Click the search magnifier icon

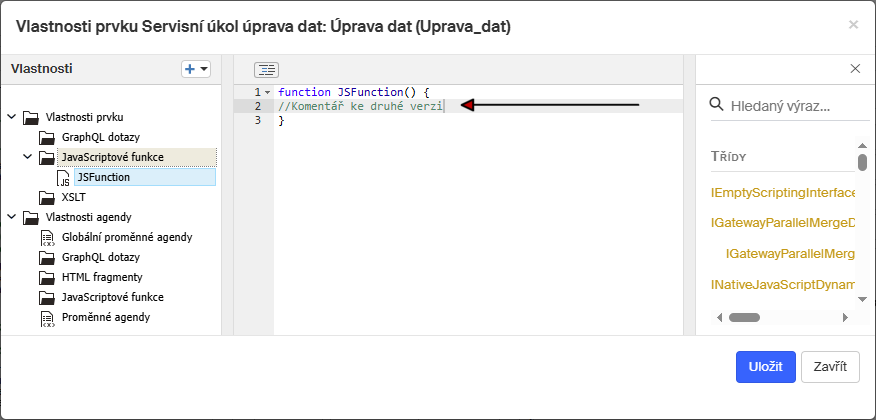[x=716, y=104]
